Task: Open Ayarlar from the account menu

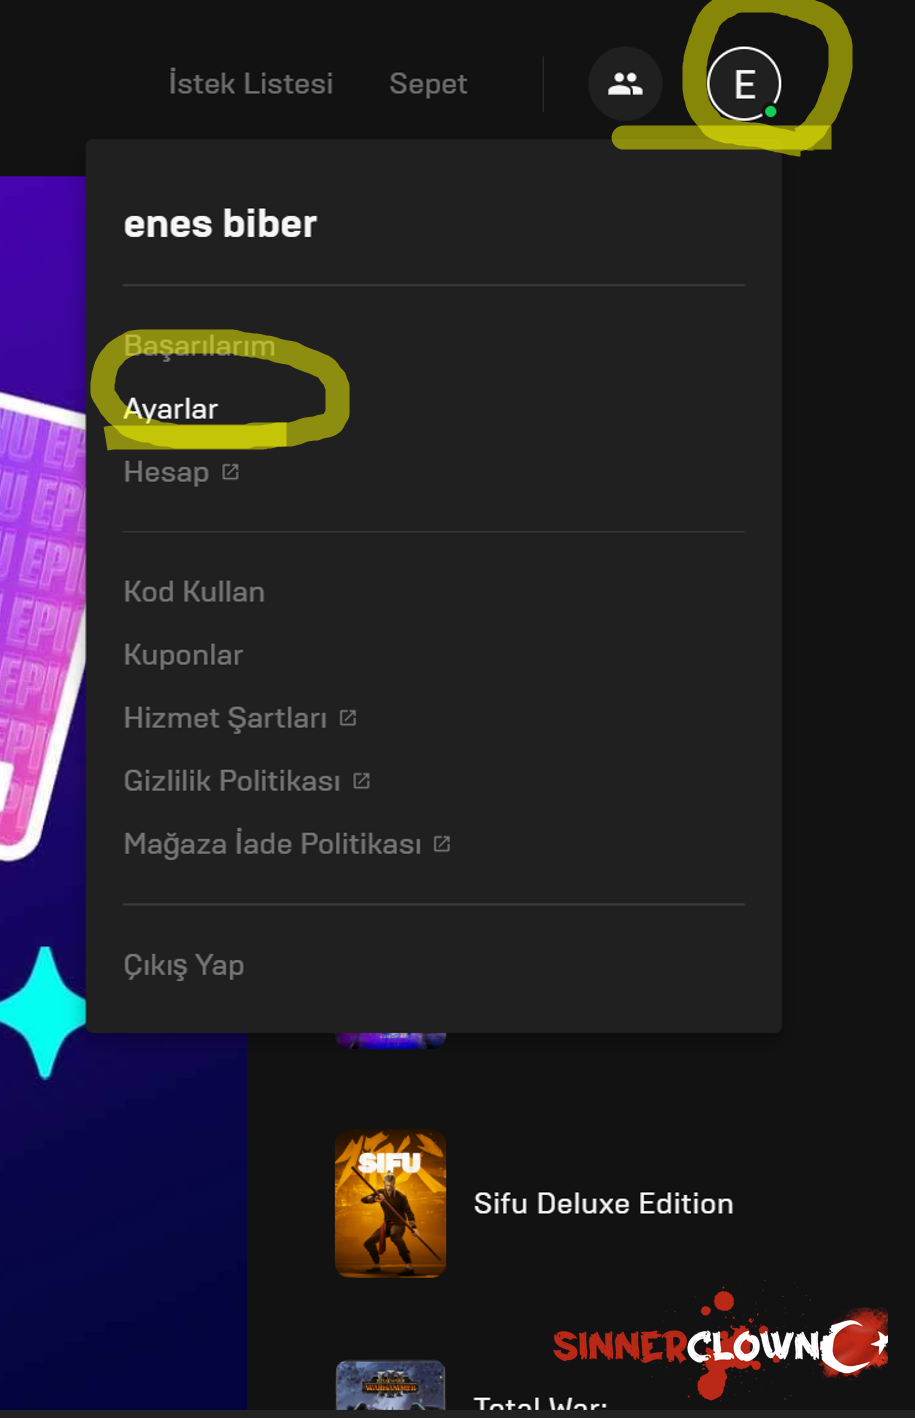Action: (171, 409)
